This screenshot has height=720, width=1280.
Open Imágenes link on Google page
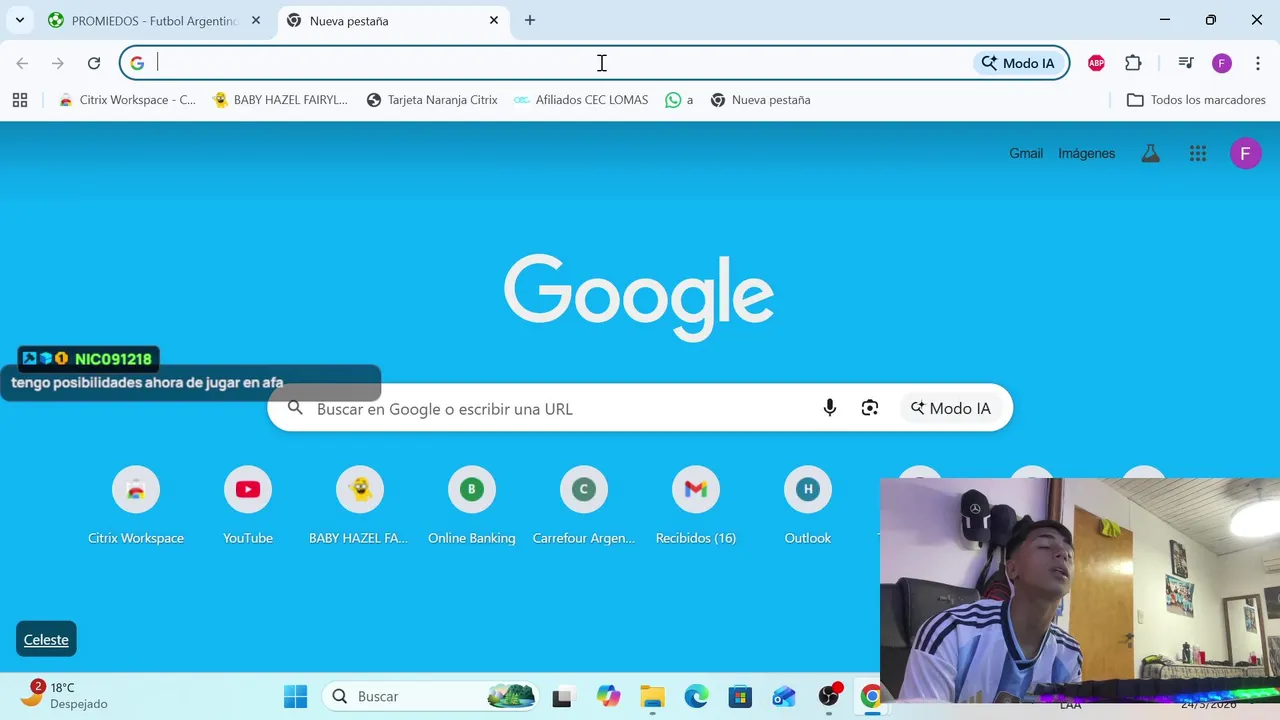click(x=1087, y=153)
